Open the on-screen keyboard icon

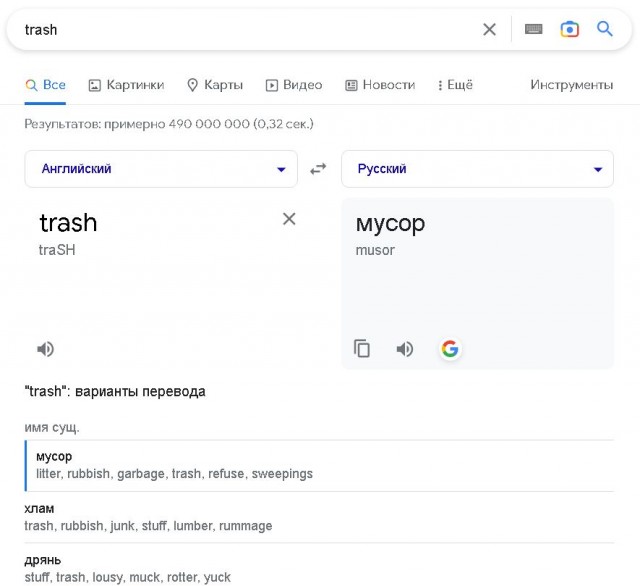pos(533,29)
